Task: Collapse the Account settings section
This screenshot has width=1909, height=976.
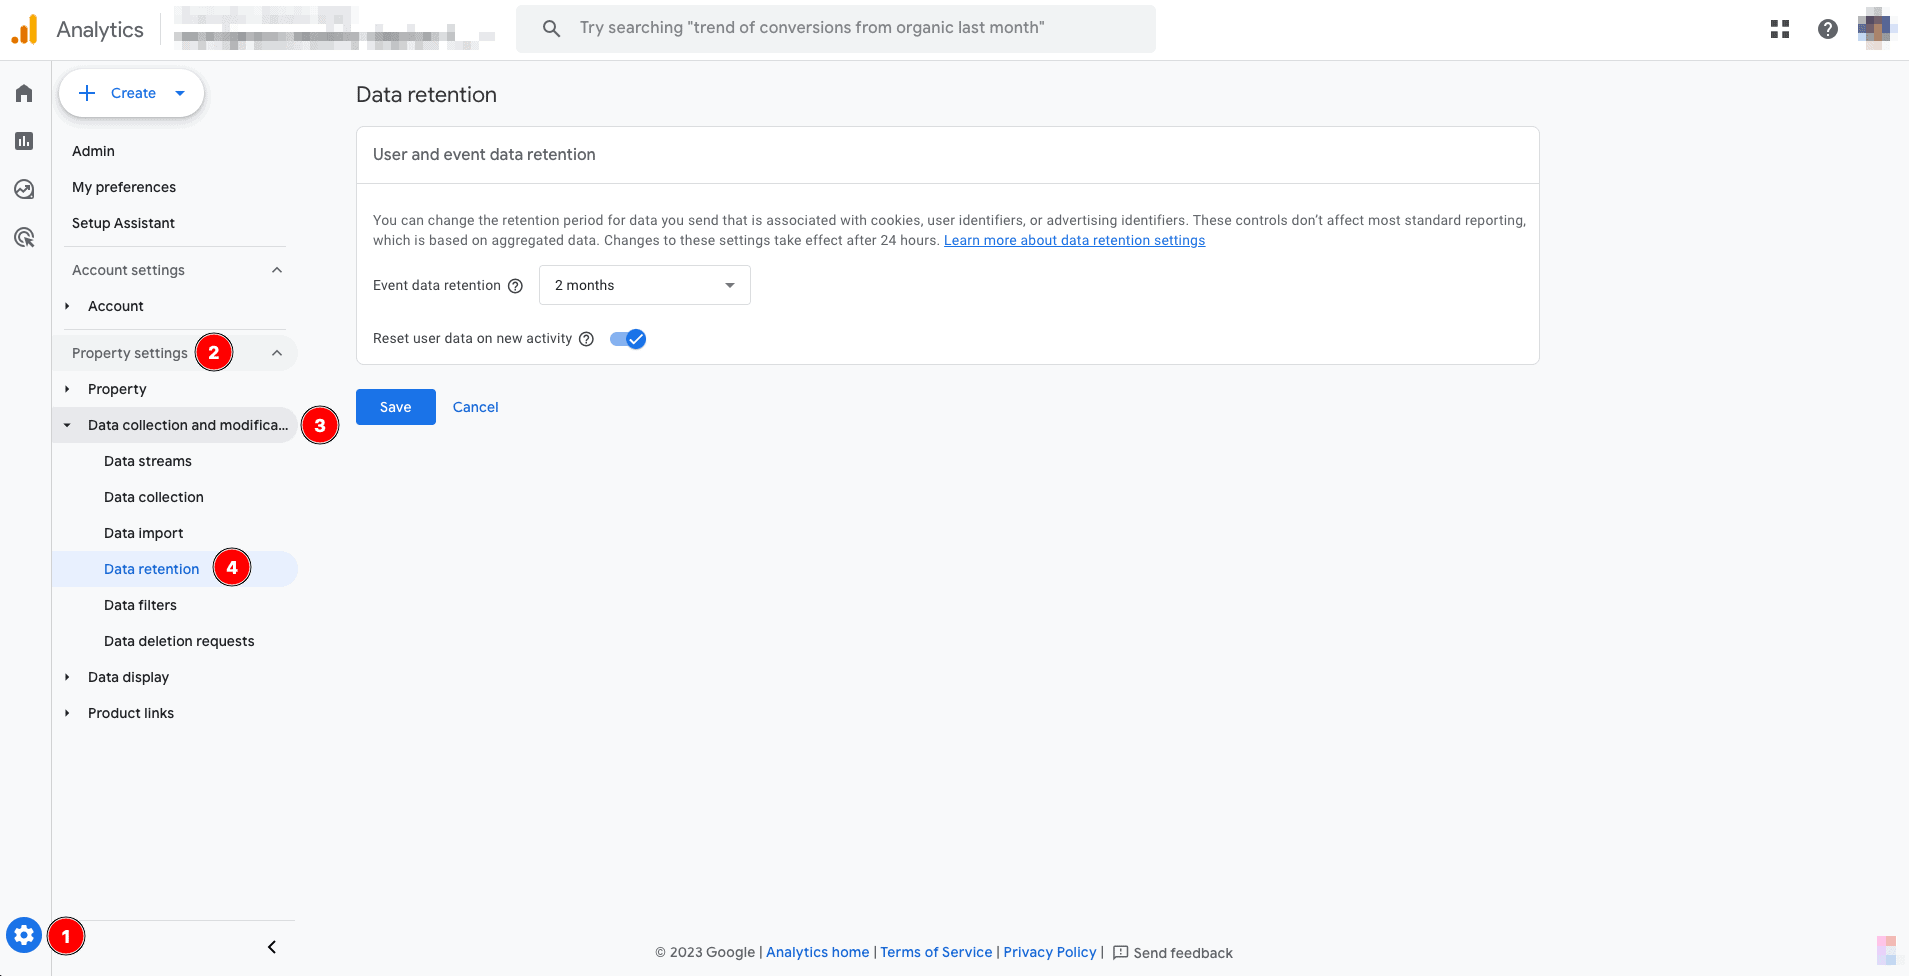Action: pyautogui.click(x=277, y=270)
